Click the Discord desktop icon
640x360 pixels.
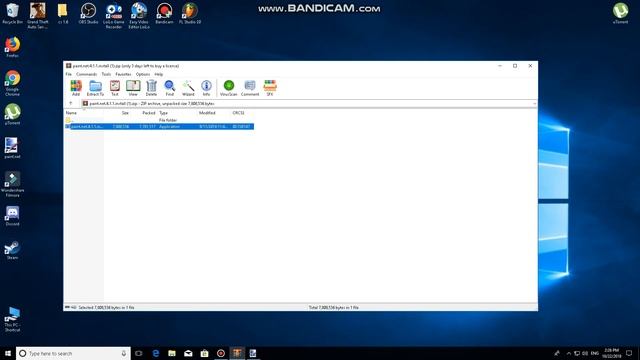pos(12,216)
